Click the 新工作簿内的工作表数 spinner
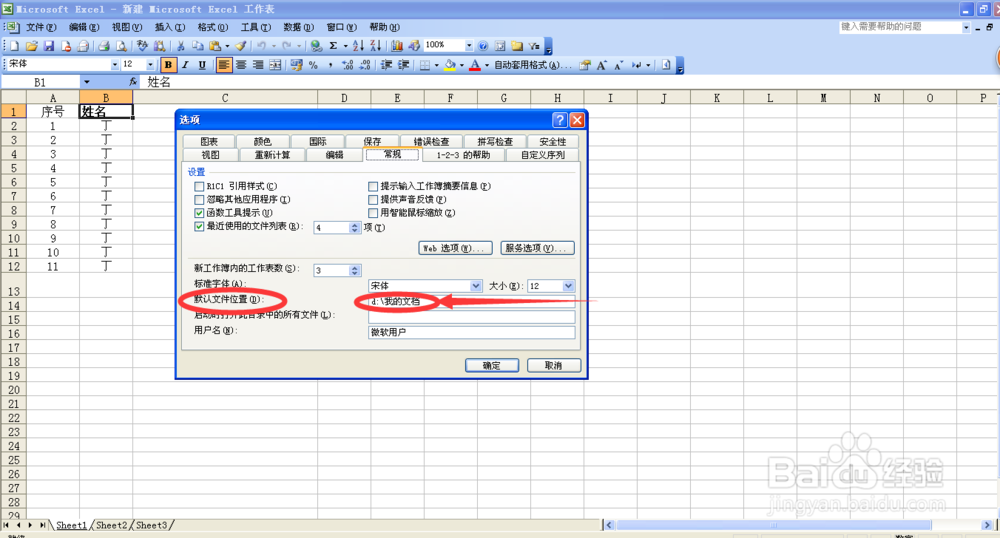 tap(355, 270)
